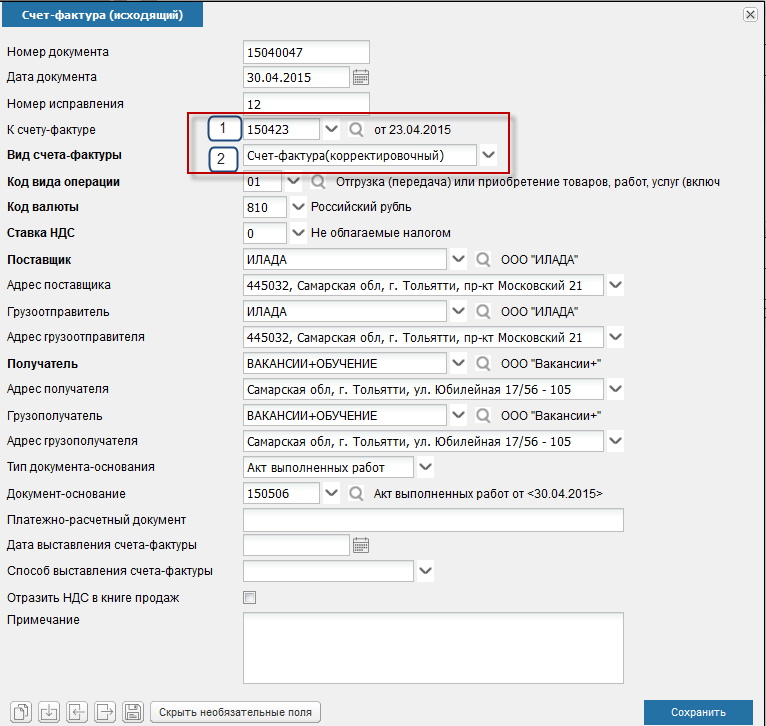Screen dimensions: 766x726
Task: Click text 'Российский рубль'
Action: click(361, 207)
